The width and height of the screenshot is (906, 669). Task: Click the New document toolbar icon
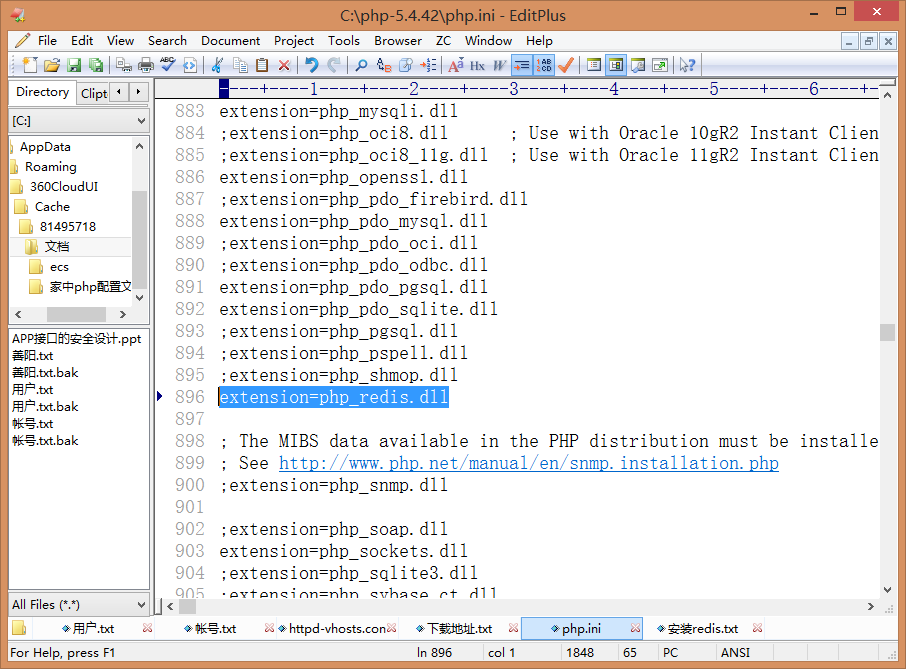pyautogui.click(x=29, y=65)
